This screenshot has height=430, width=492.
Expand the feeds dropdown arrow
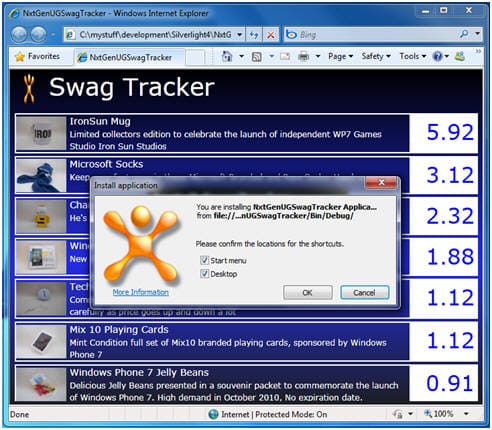tap(271, 57)
